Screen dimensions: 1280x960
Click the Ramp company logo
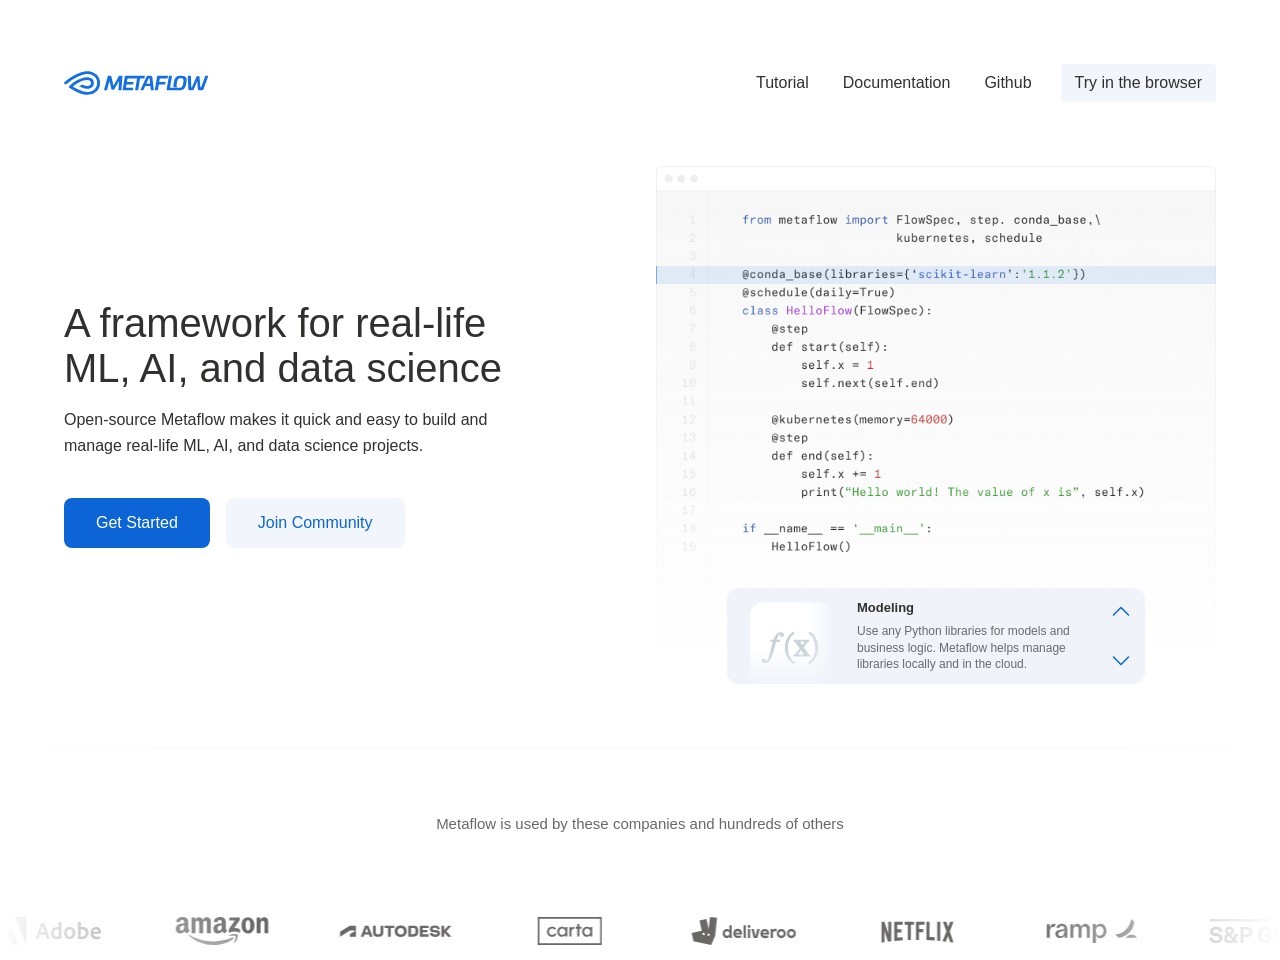[1091, 930]
